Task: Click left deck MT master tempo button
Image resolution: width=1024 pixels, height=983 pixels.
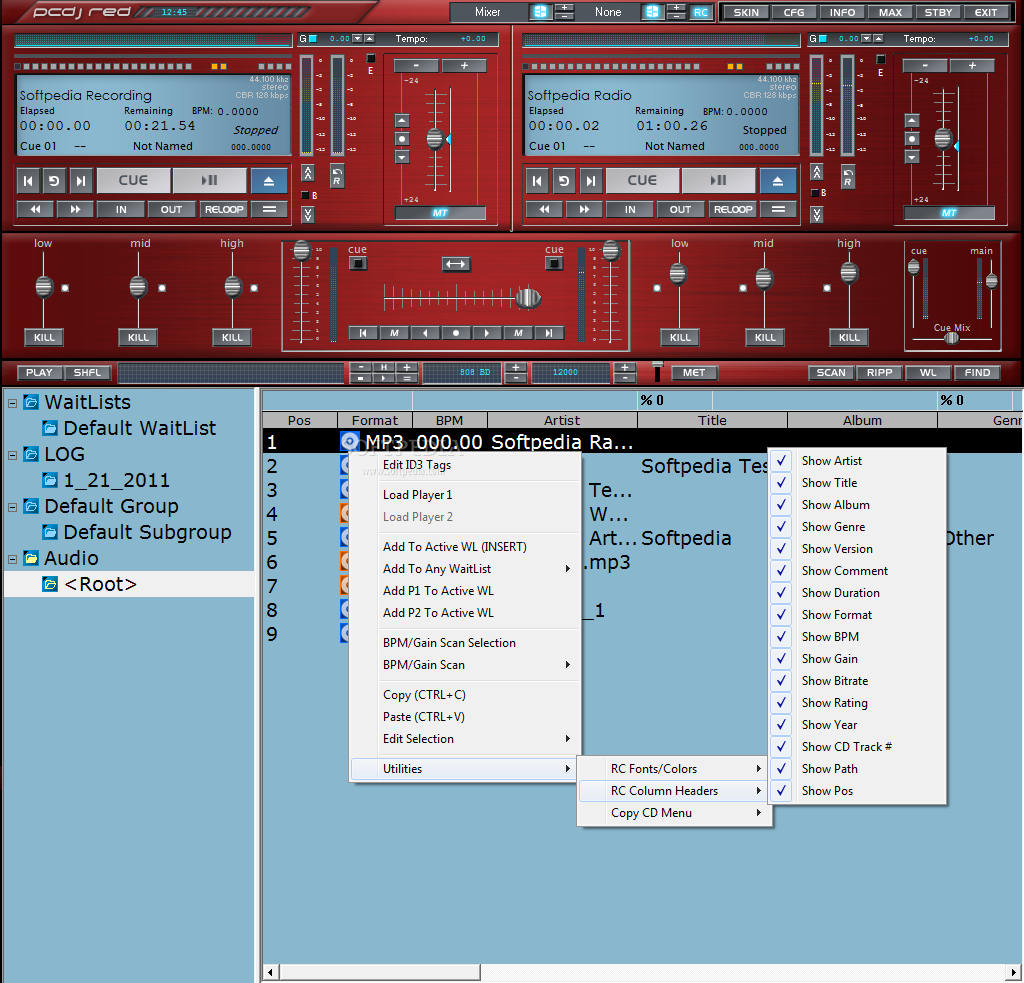Action: pyautogui.click(x=440, y=213)
